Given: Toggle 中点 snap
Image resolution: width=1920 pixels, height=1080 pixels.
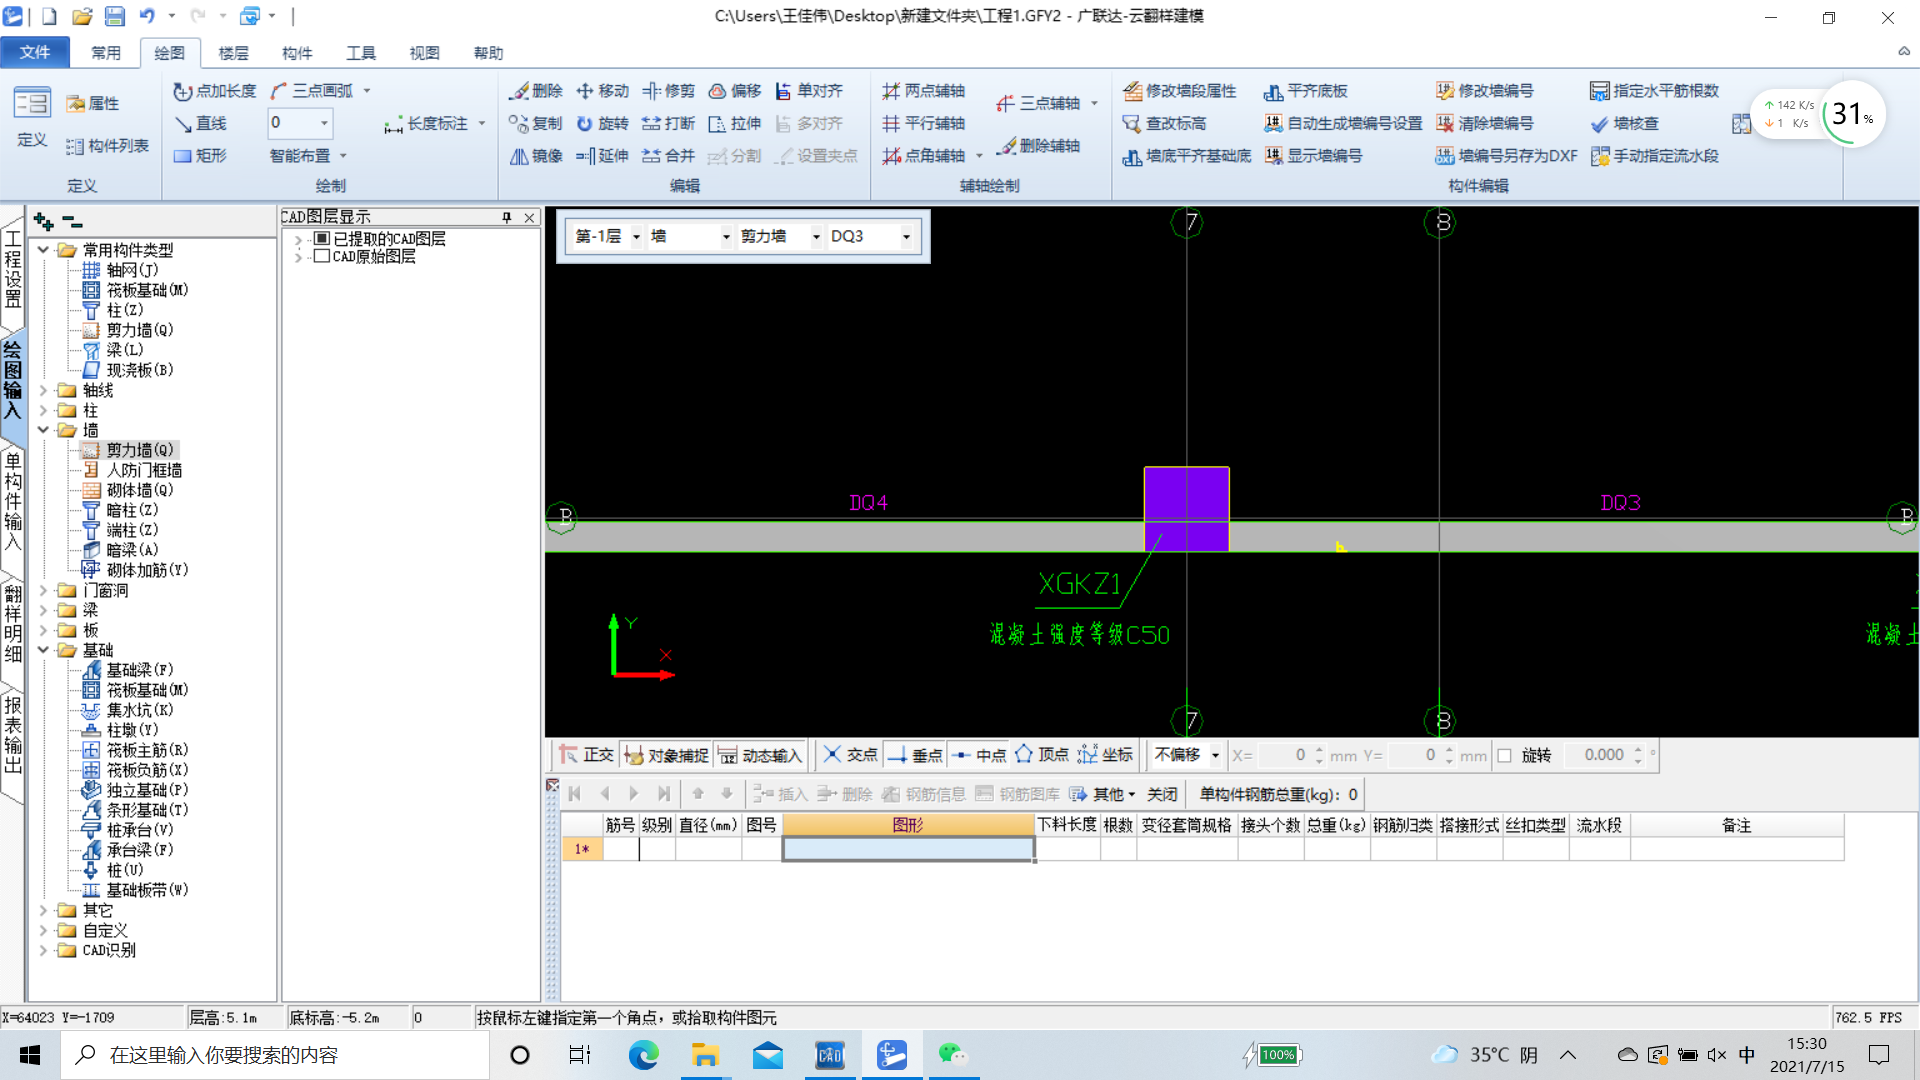Looking at the screenshot, I should 979,755.
